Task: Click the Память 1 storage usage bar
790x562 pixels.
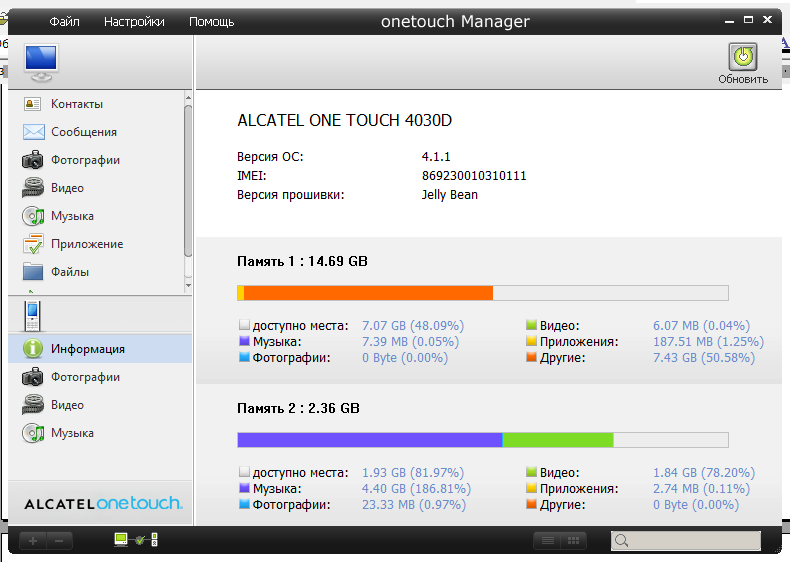Action: click(482, 293)
